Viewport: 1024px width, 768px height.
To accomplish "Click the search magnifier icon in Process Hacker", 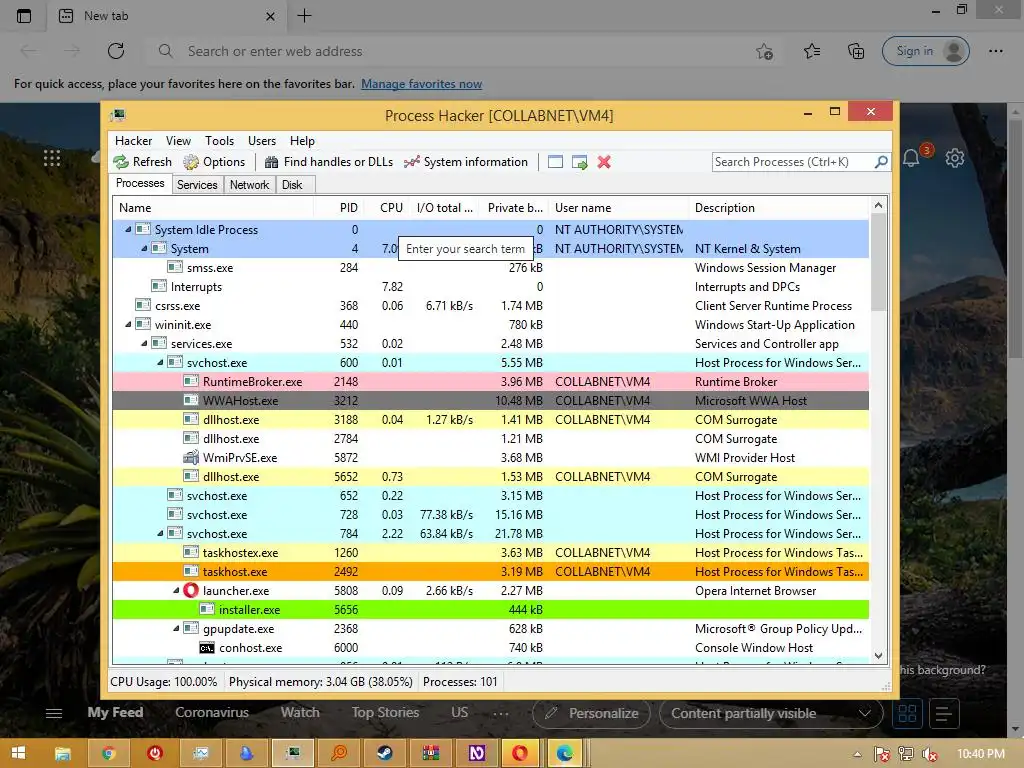I will tap(881, 161).
